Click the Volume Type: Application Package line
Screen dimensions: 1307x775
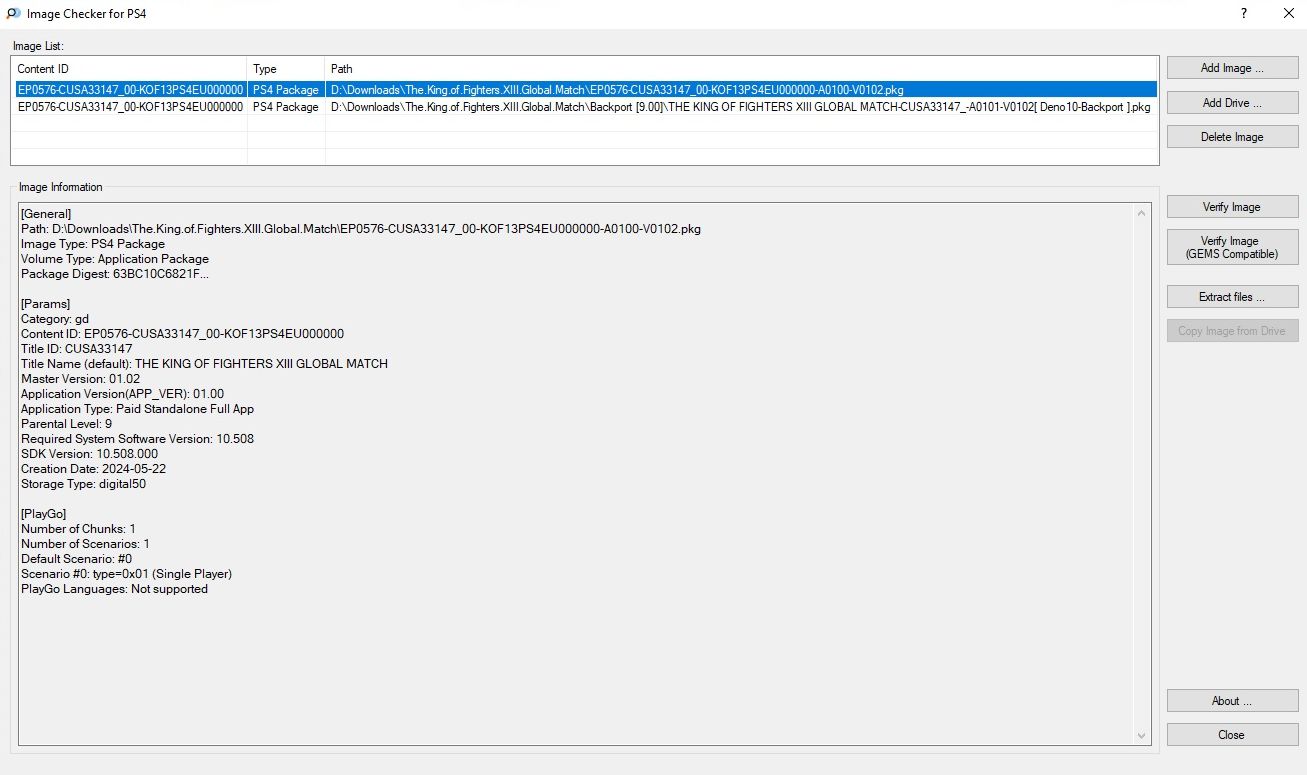click(115, 259)
